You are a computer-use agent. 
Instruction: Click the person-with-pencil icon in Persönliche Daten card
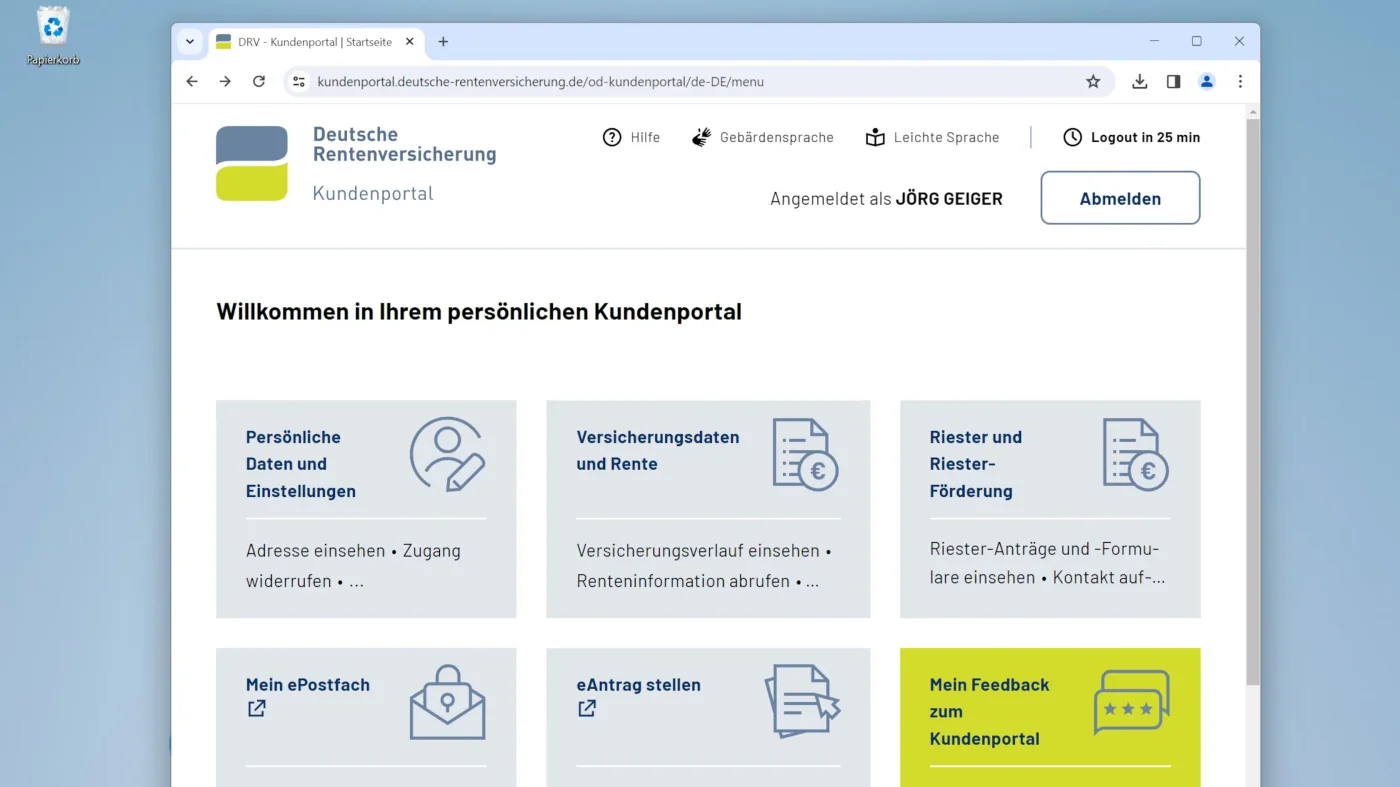click(448, 454)
